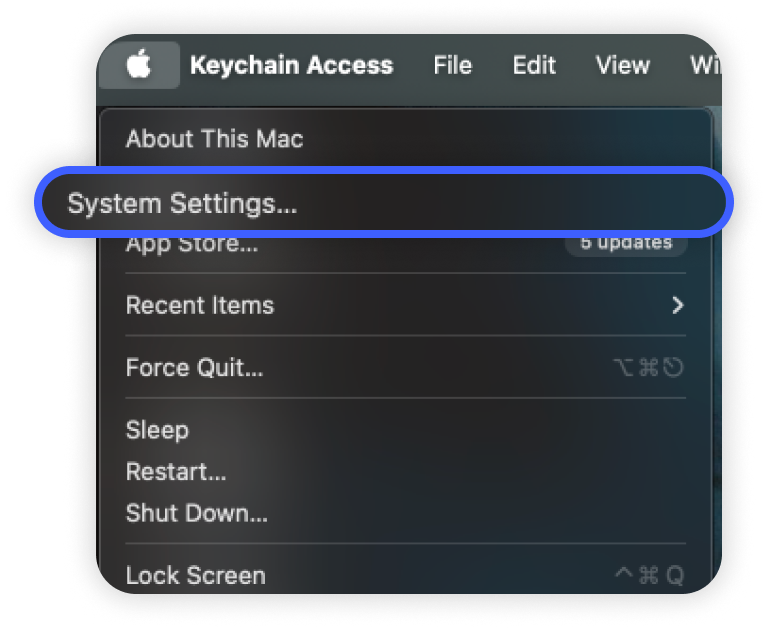Click the Apple logo menu icon
The image size is (768, 628).
(x=138, y=66)
